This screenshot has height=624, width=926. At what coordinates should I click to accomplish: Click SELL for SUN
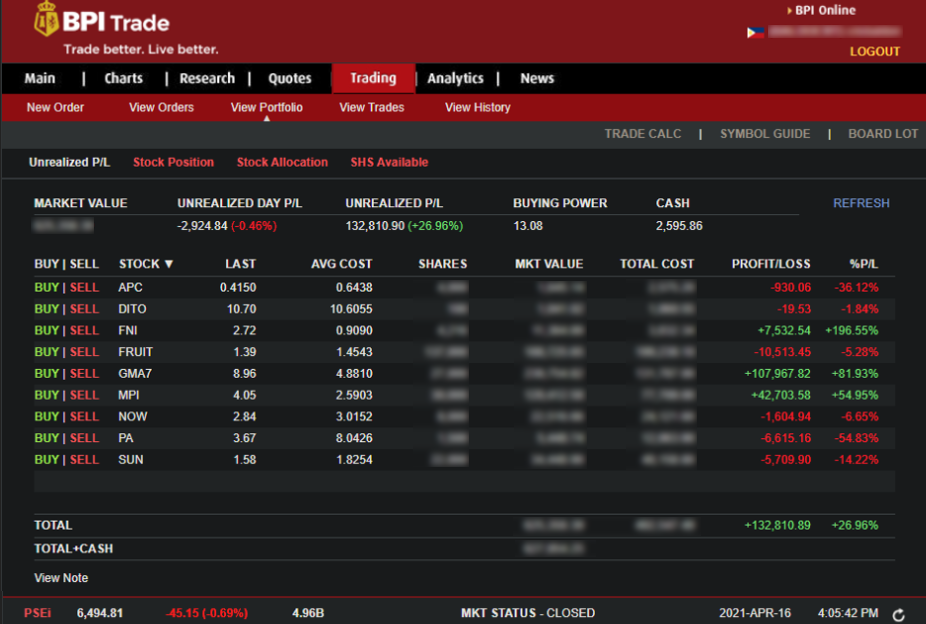84,460
